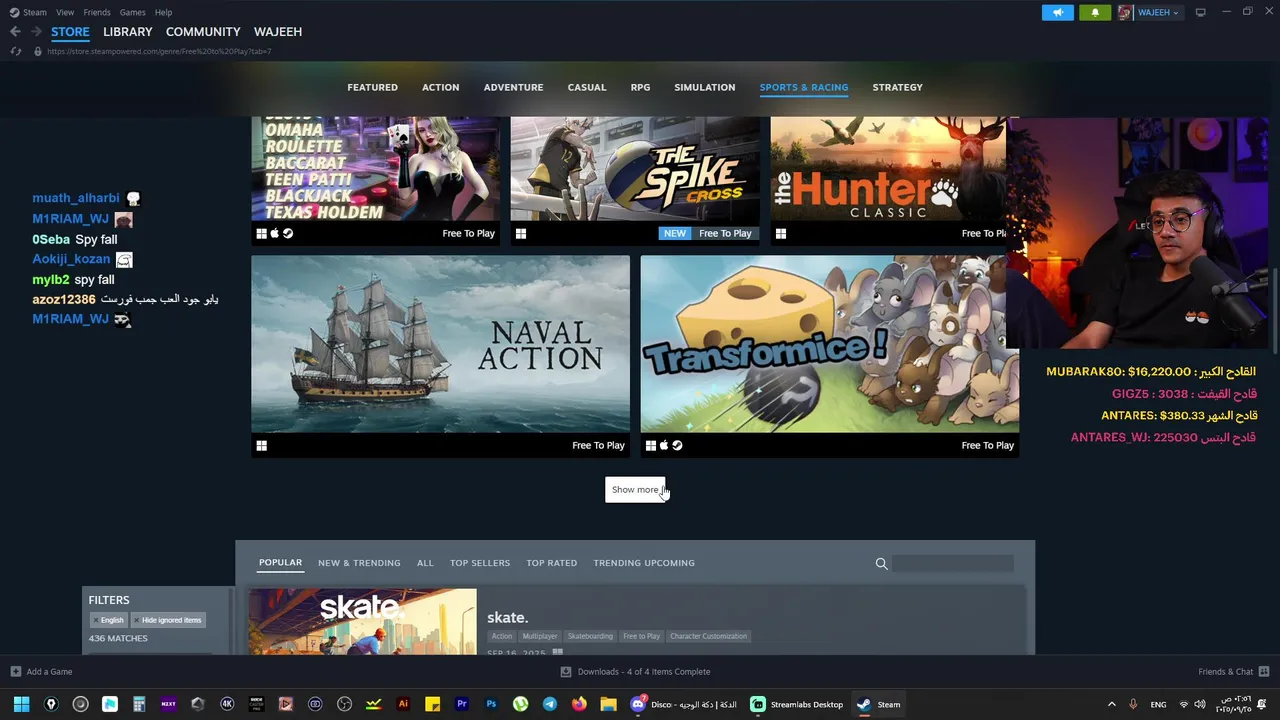Viewport: 1280px width, 720px height.
Task: Open the Friends menu
Action: (97, 12)
